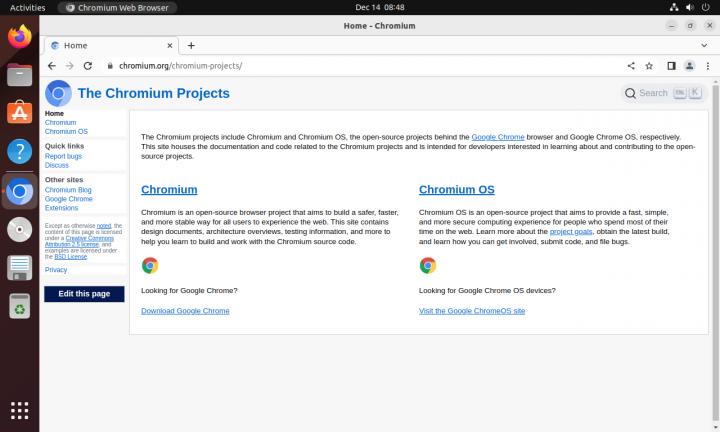Click Edit this page button
Screen dimensions: 720x432
(84, 294)
